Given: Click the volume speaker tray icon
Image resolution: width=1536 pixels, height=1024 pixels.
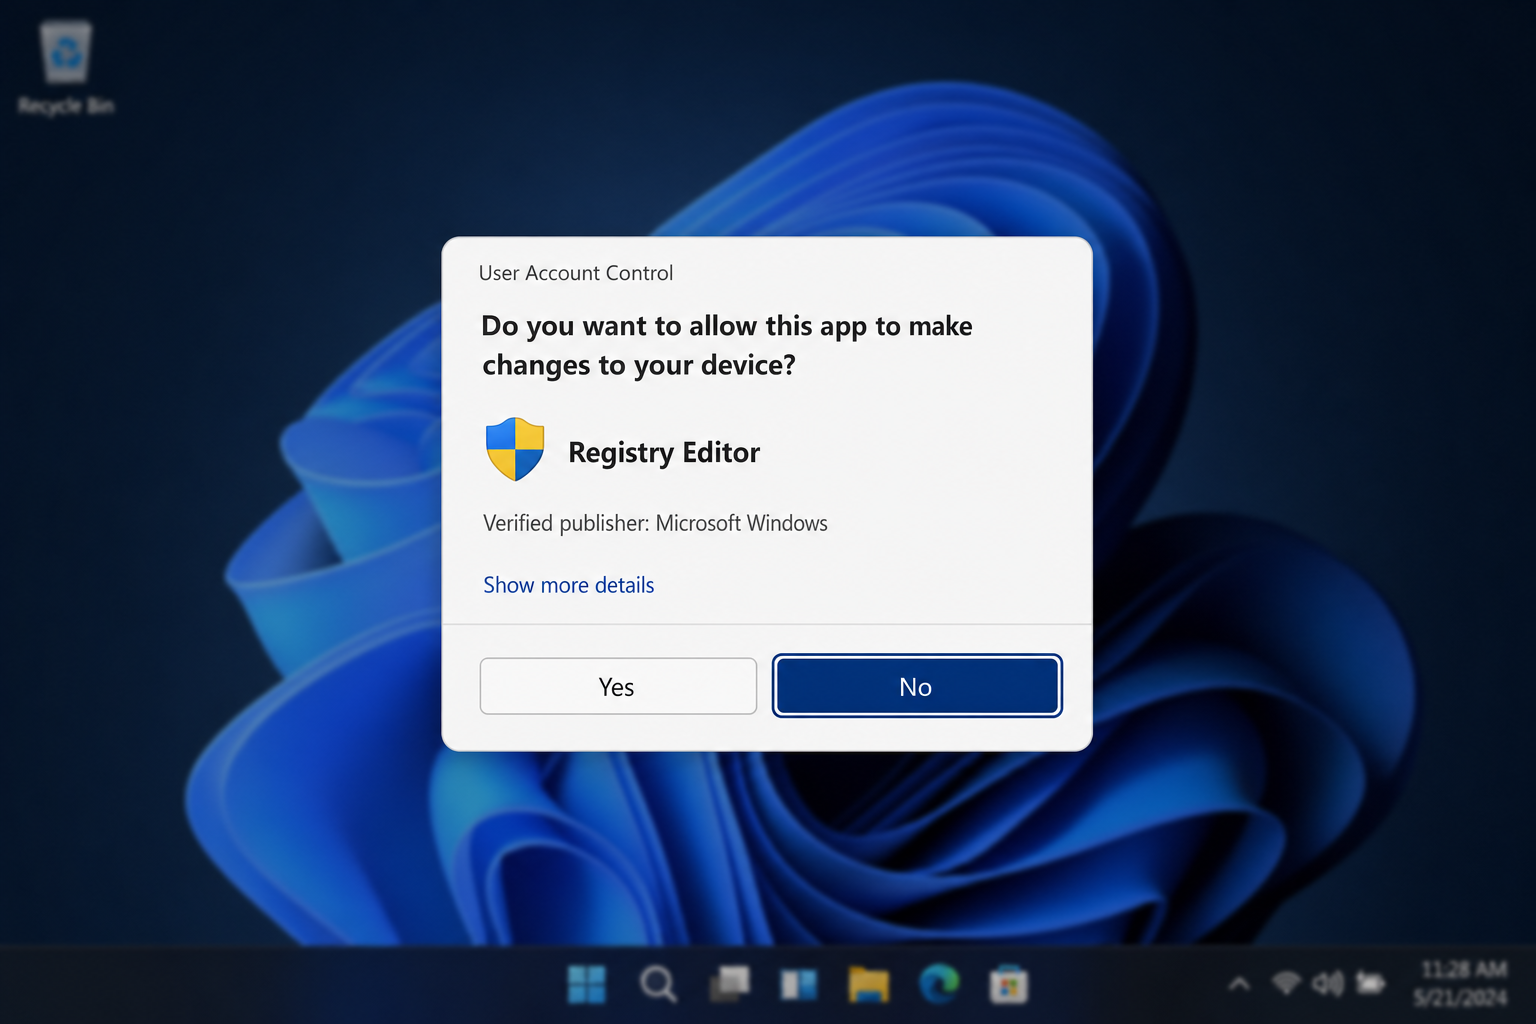Looking at the screenshot, I should [1328, 984].
